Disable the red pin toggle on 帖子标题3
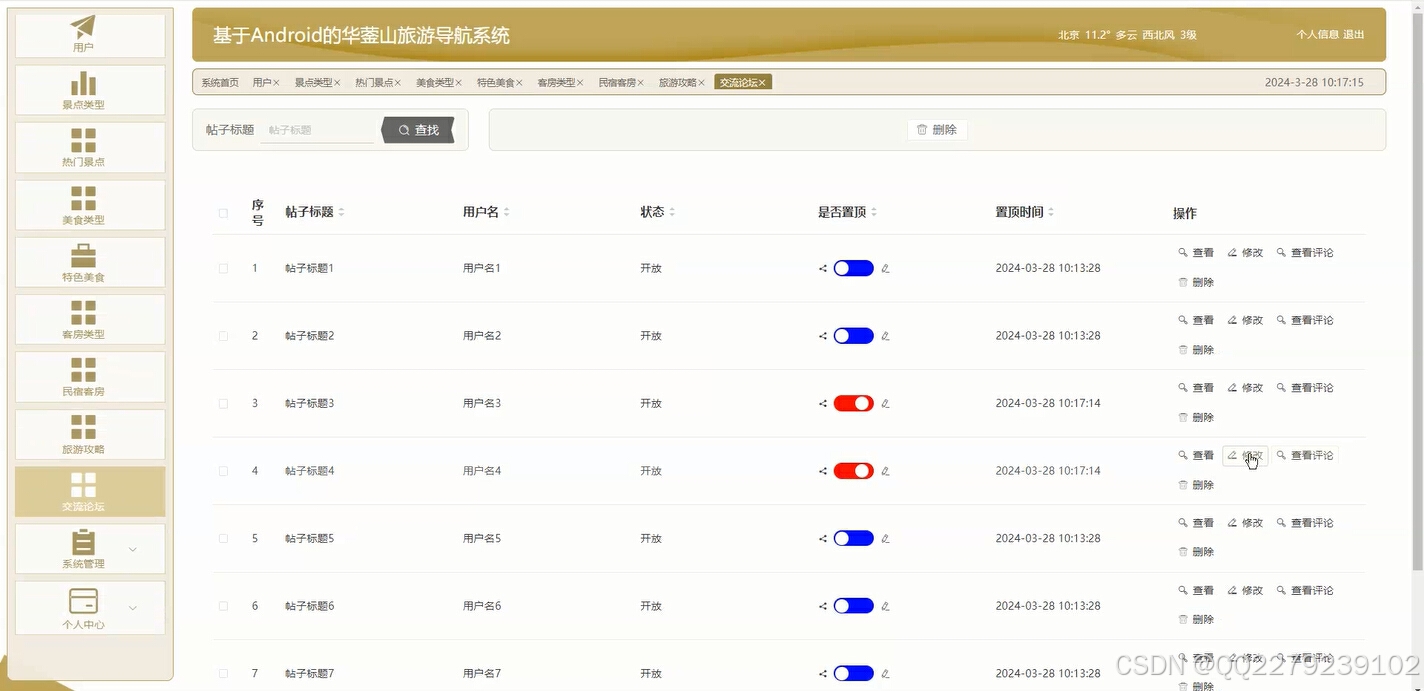1424x691 pixels. [852, 403]
